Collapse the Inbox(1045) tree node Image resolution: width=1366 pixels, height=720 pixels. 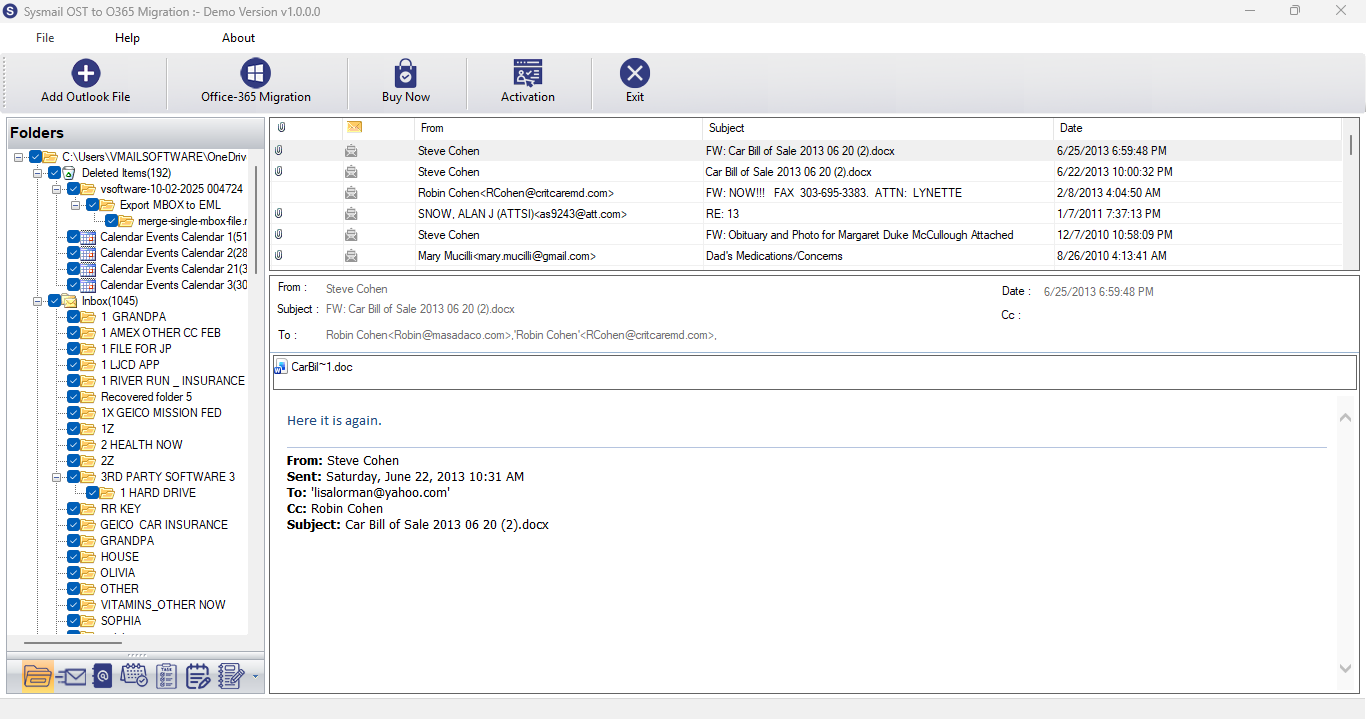click(38, 301)
